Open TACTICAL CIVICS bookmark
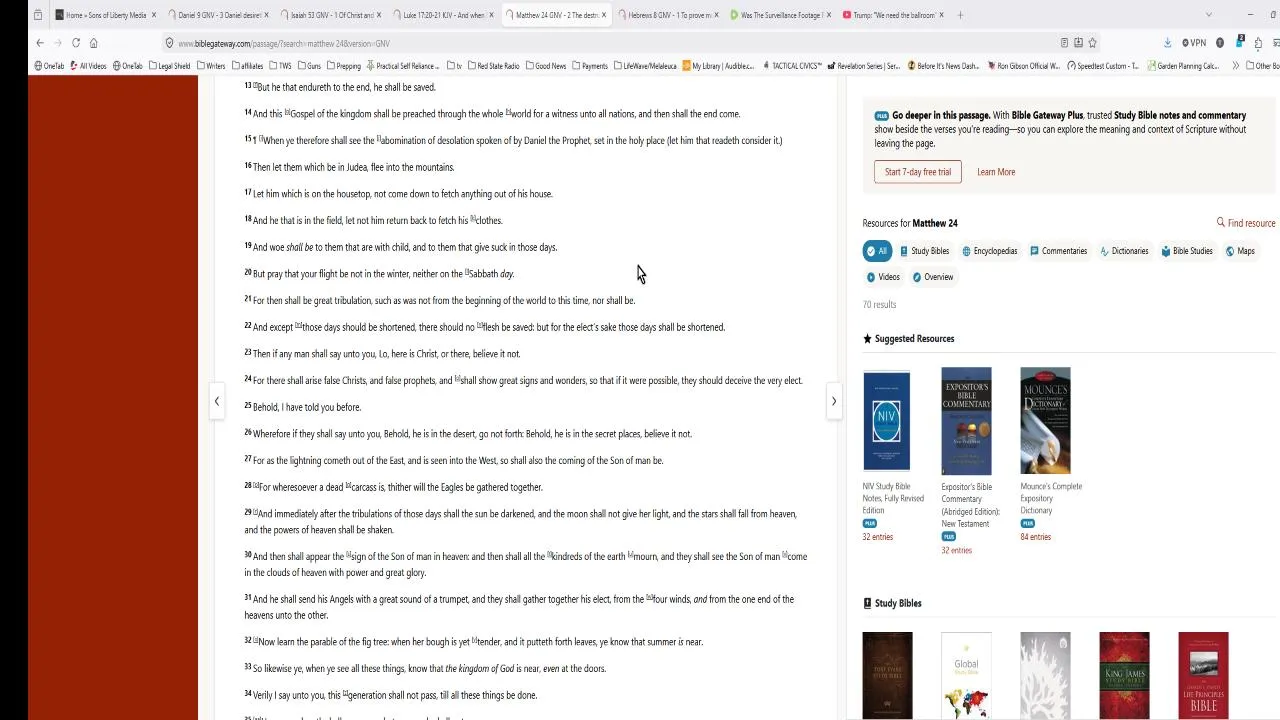The height and width of the screenshot is (720, 1280). point(792,66)
